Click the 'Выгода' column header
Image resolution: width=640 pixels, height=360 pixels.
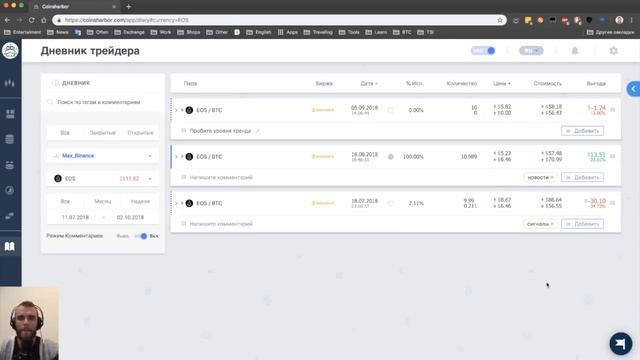coord(596,83)
